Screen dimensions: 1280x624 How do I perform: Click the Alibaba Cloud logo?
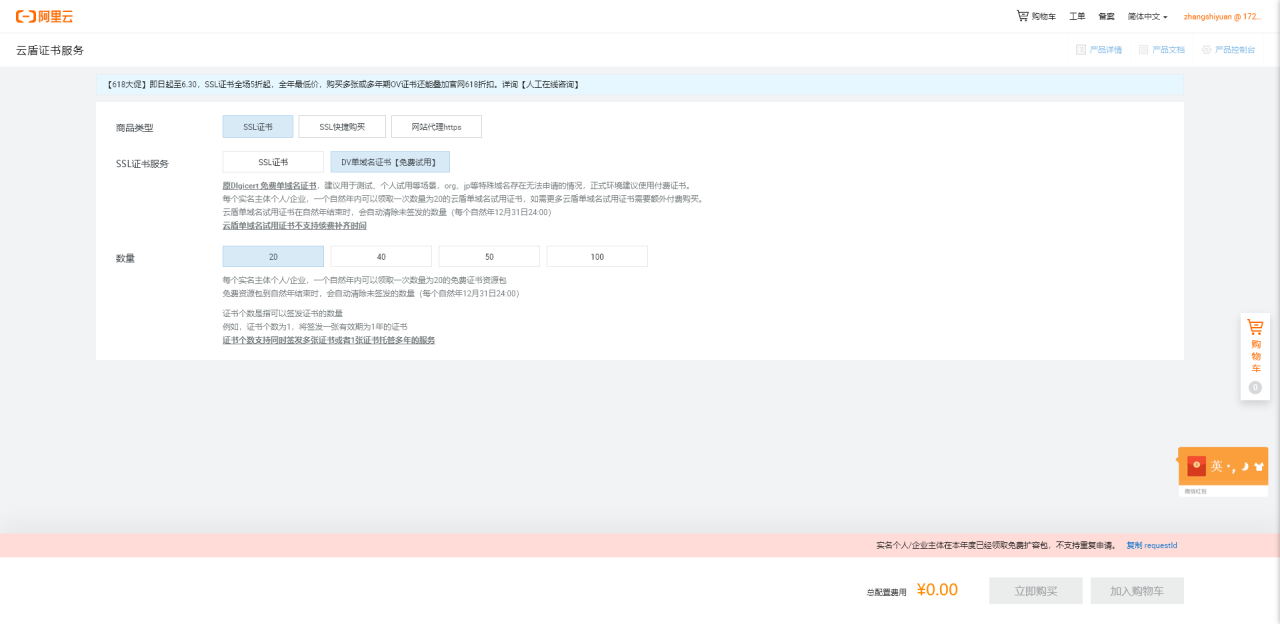(44, 15)
